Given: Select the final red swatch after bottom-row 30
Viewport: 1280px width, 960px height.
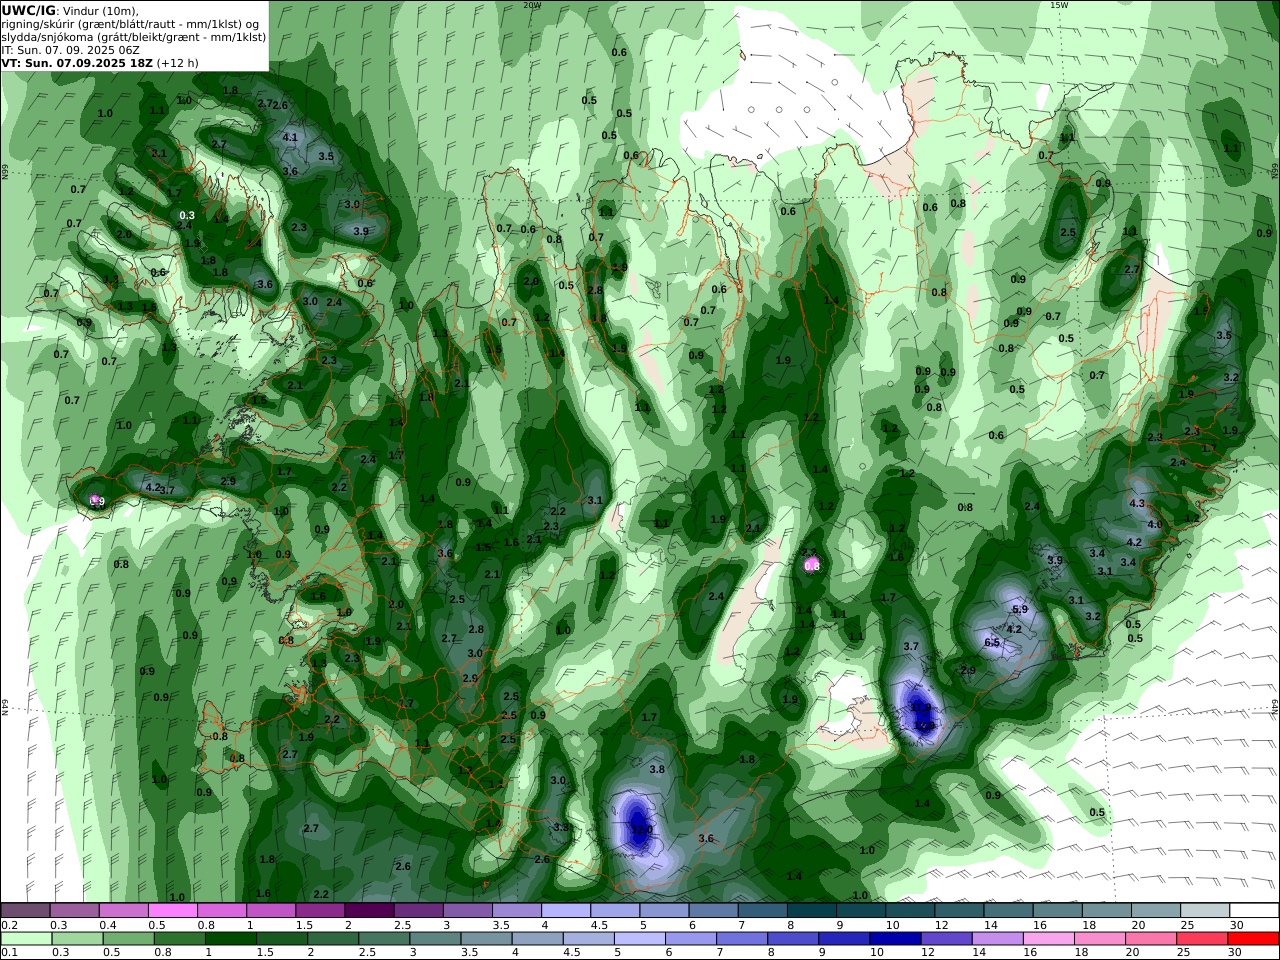Looking at the screenshot, I should (1252, 939).
